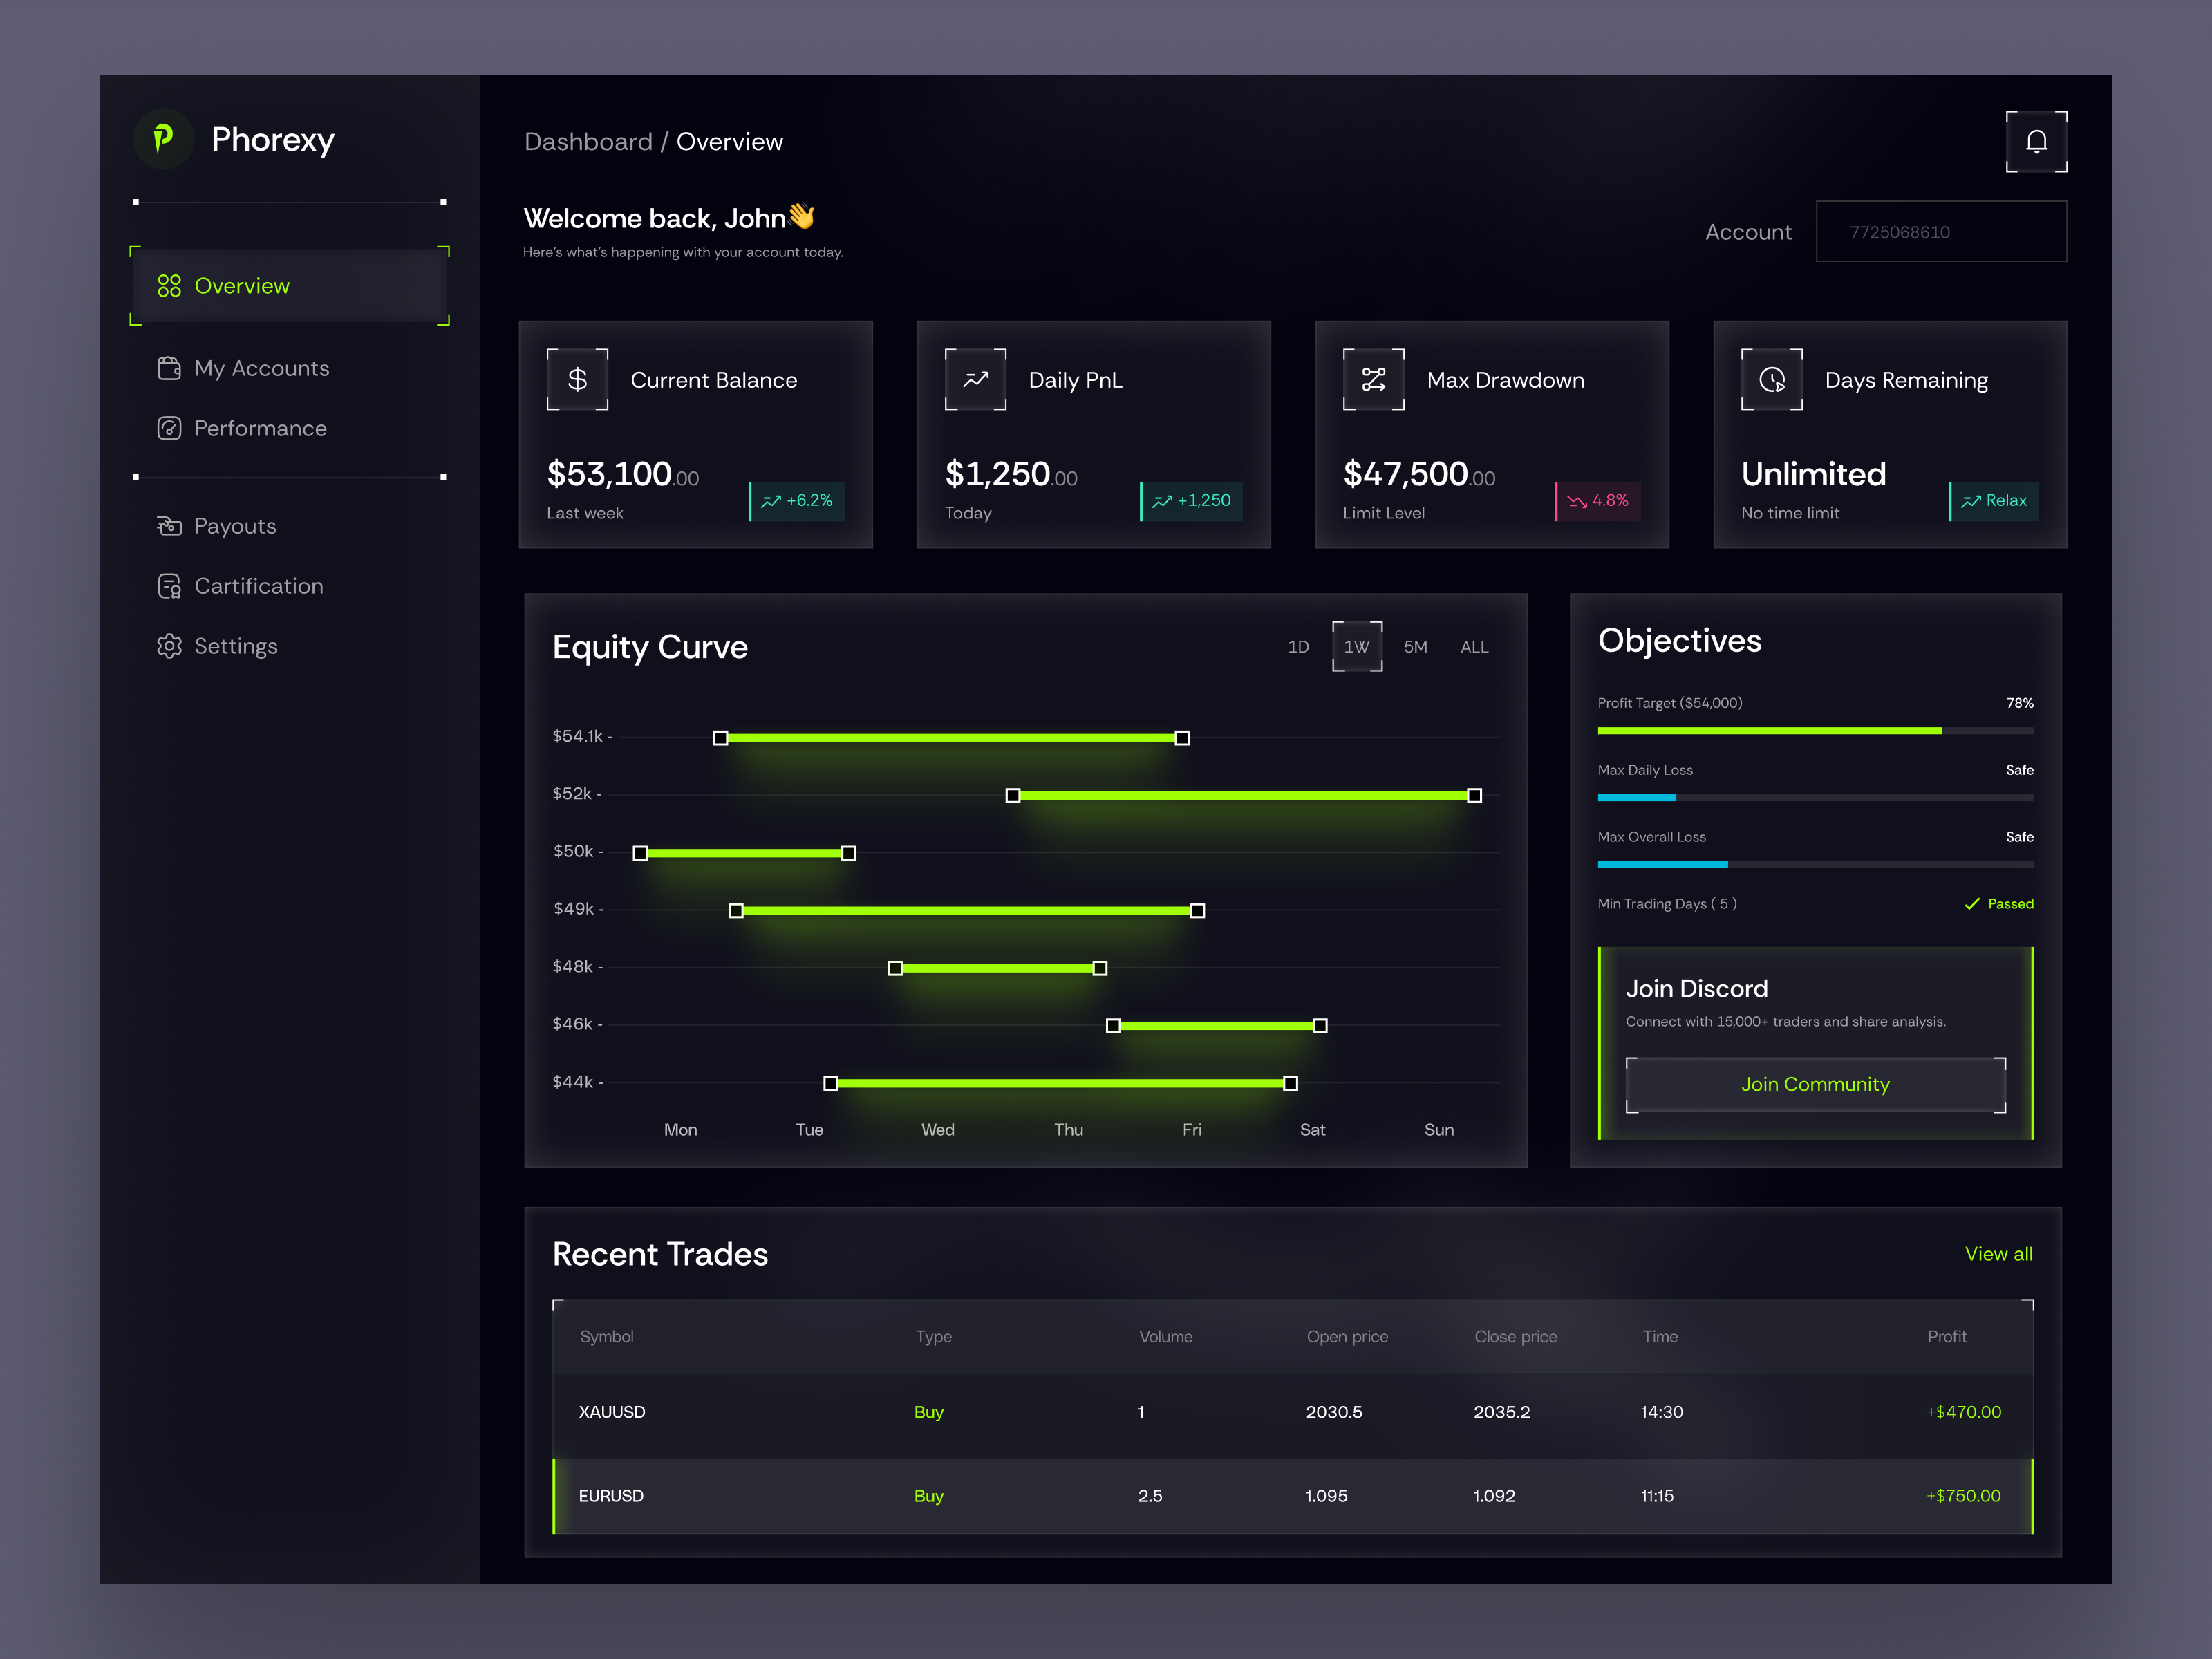Open View all recent trades
Image resolution: width=2212 pixels, height=1659 pixels.
[1999, 1253]
